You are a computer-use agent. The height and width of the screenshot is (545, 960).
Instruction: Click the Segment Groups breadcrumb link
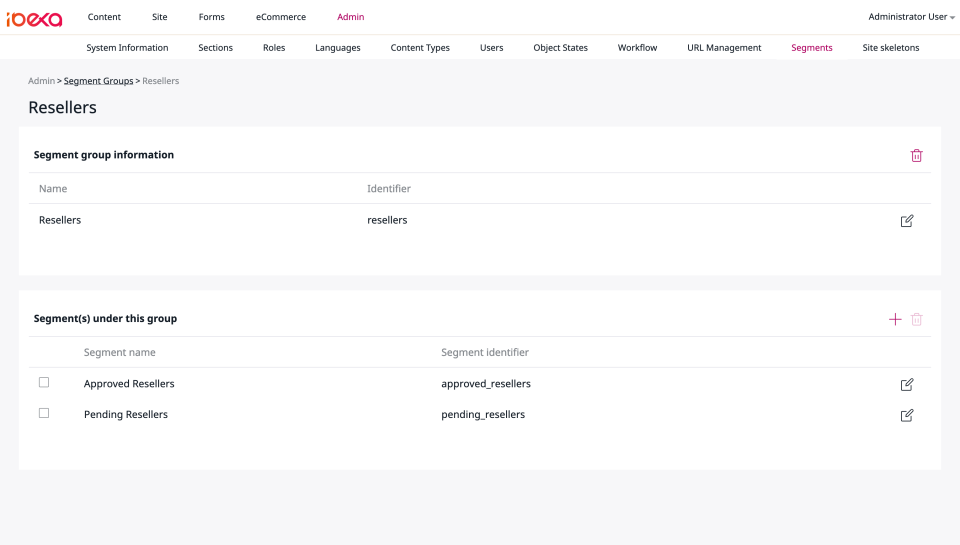click(x=98, y=81)
